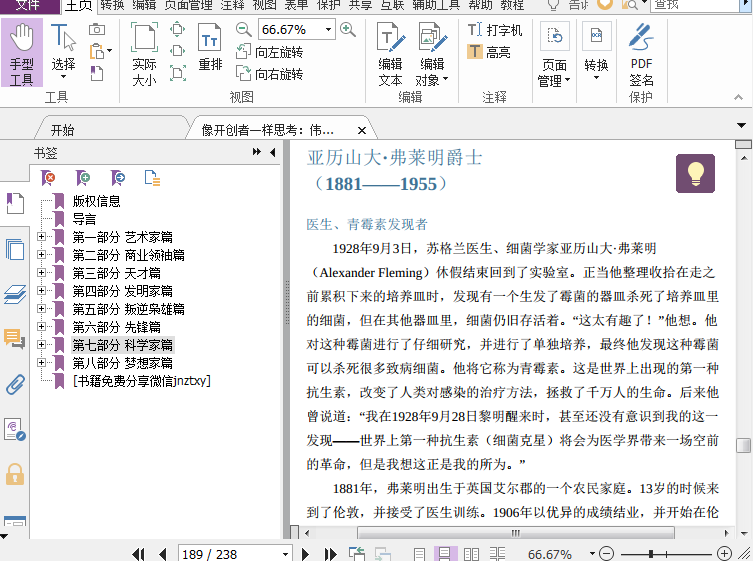Image resolution: width=753 pixels, height=561 pixels.
Task: Open the Comments sidebar icon
Action: 15,339
